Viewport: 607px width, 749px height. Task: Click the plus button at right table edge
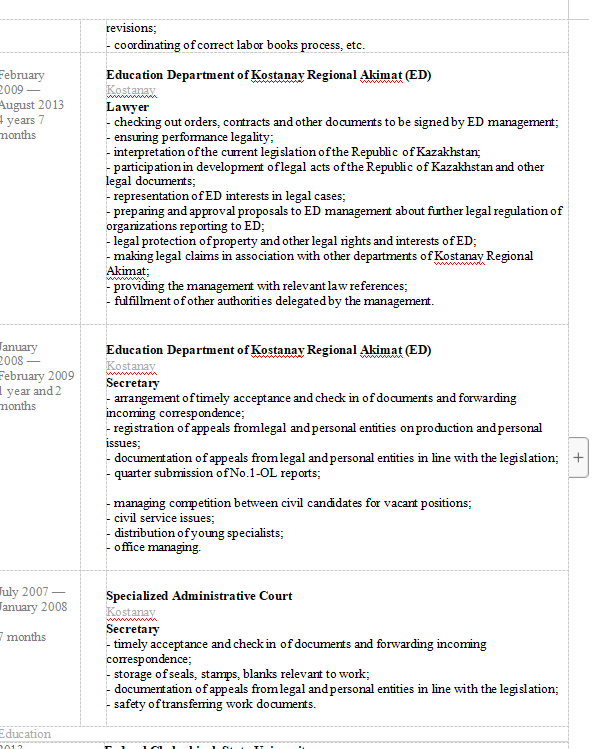click(578, 456)
